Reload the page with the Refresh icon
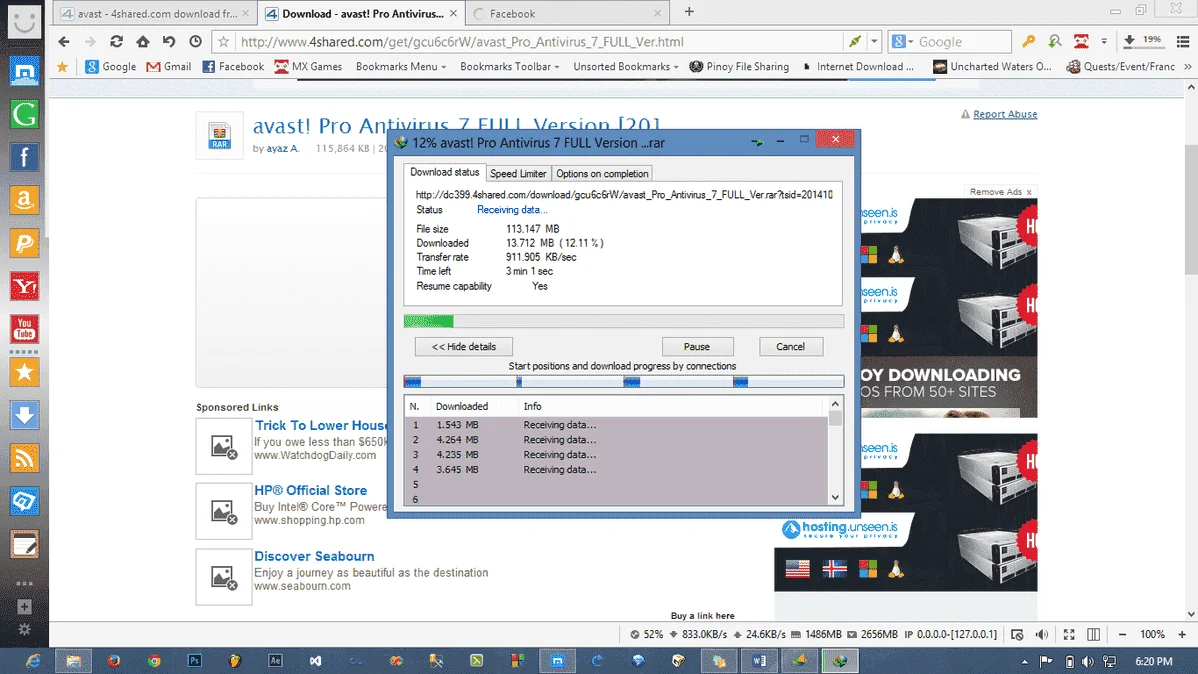Screen dimensions: 1198x674 coord(116,42)
